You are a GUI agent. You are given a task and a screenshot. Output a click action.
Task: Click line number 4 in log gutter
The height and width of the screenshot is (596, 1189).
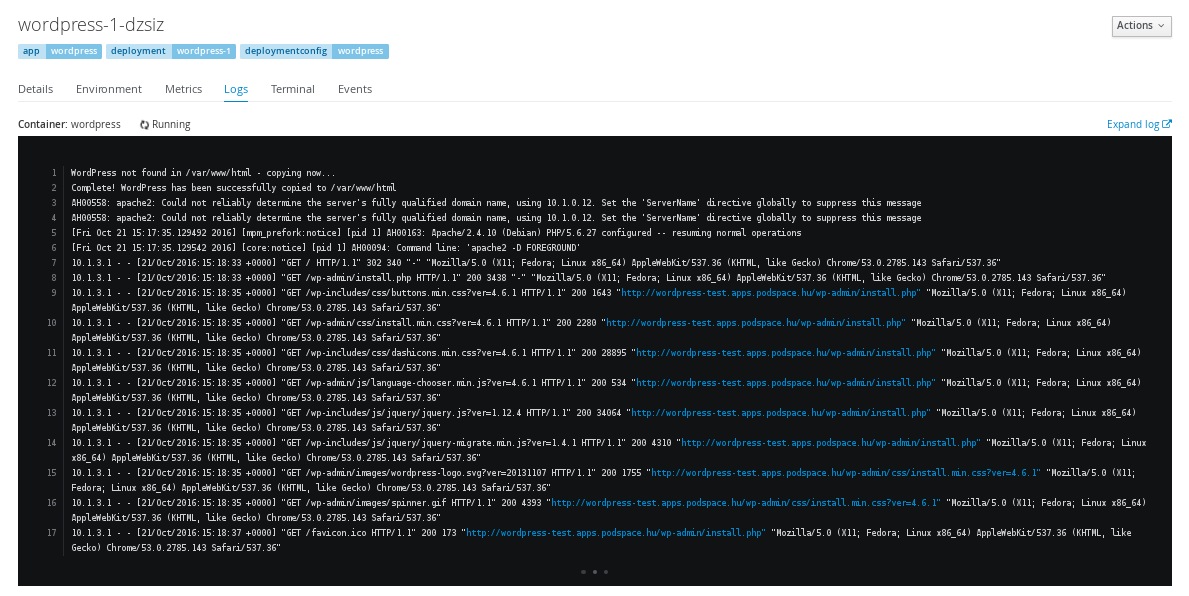pos(54,218)
